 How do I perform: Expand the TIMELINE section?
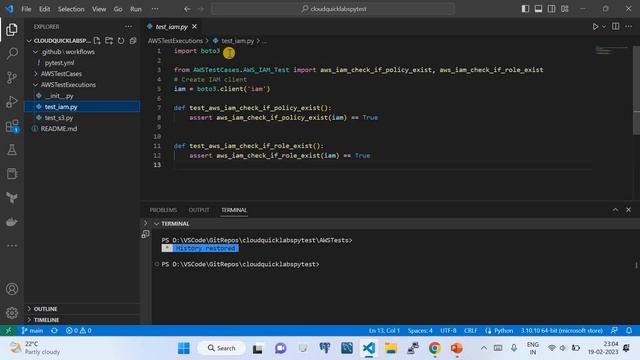[x=46, y=320]
